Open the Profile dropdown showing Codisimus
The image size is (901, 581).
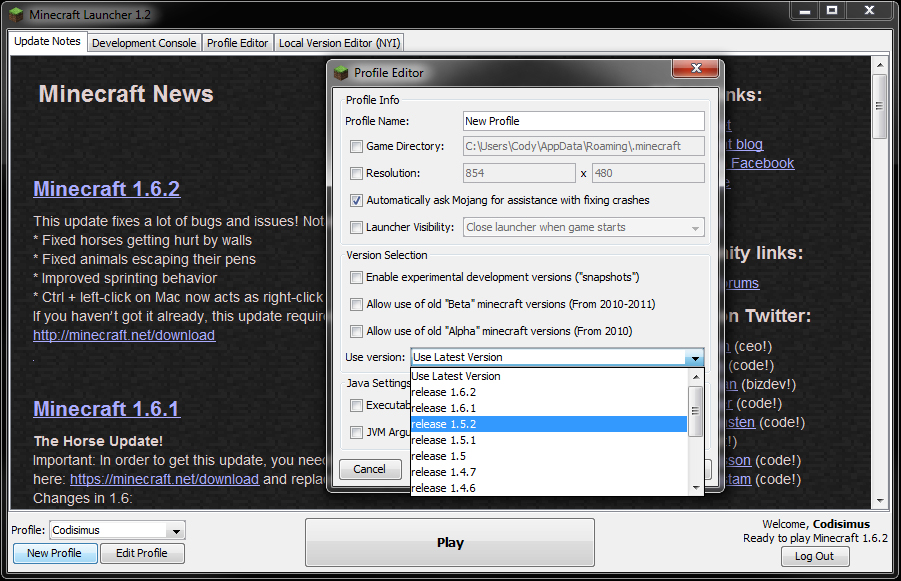[117, 530]
